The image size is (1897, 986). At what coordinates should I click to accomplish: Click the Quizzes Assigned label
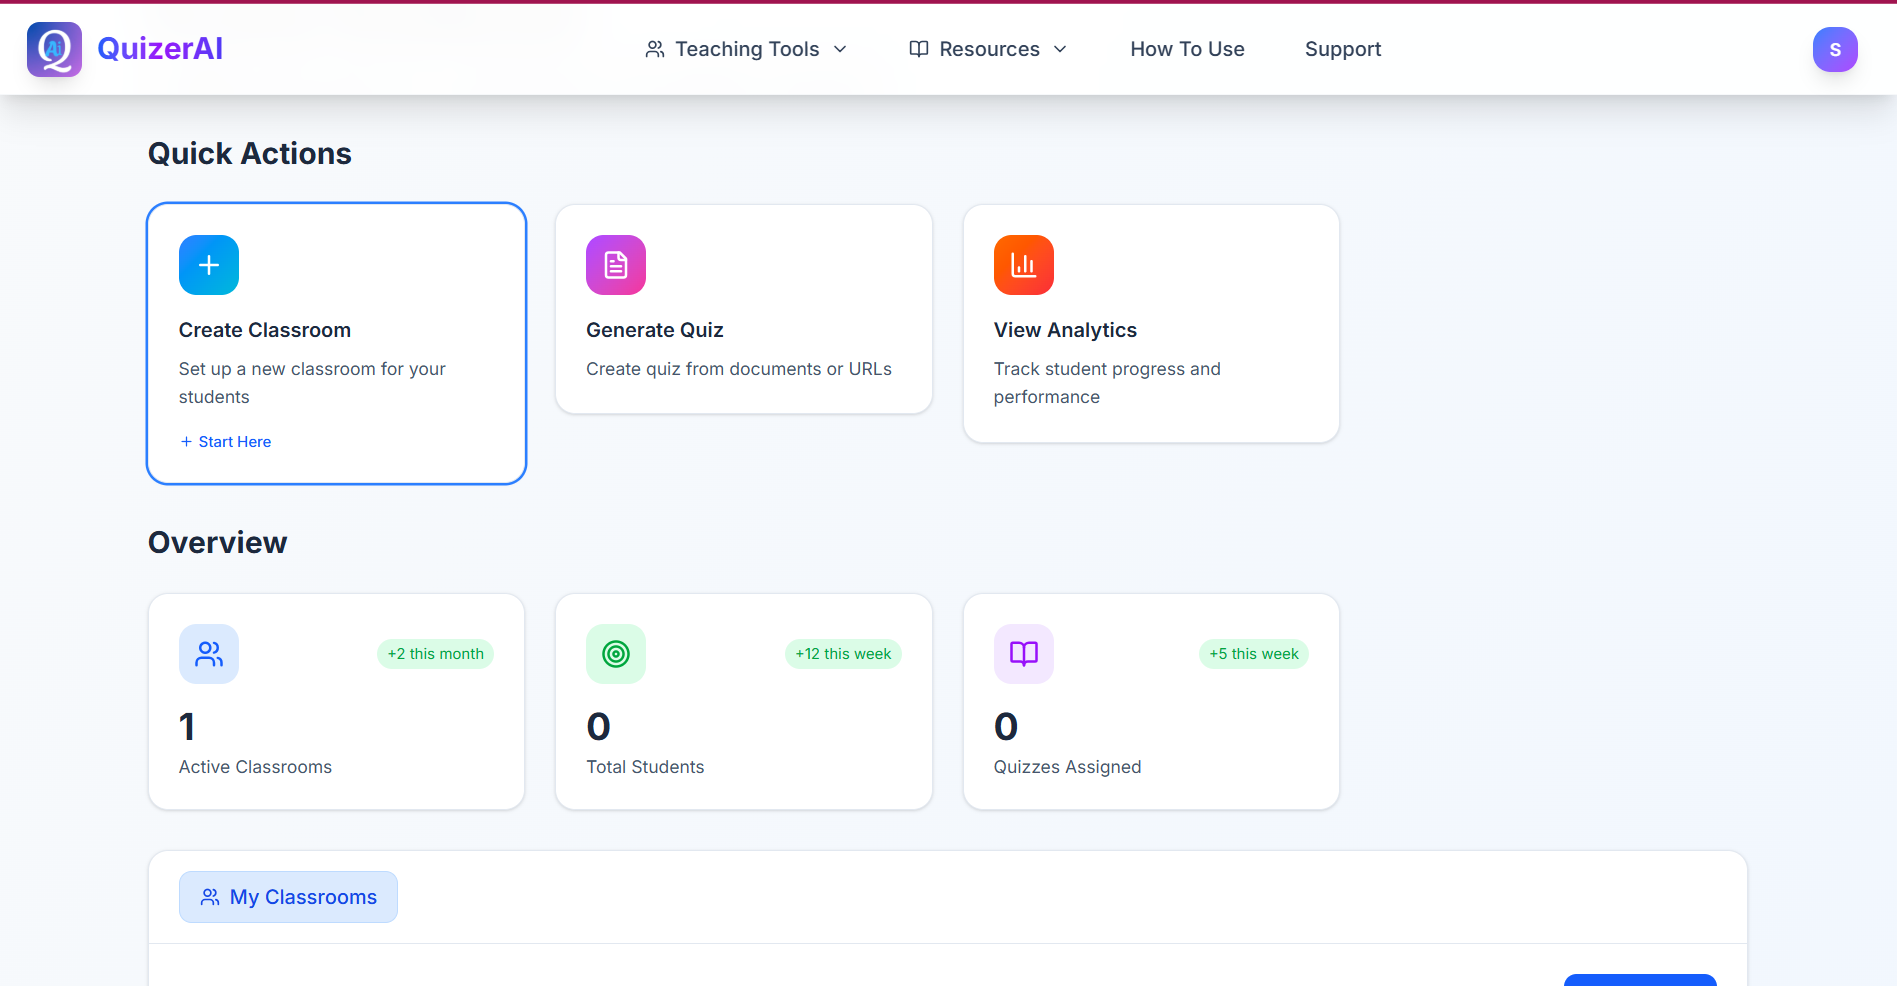tap(1067, 767)
